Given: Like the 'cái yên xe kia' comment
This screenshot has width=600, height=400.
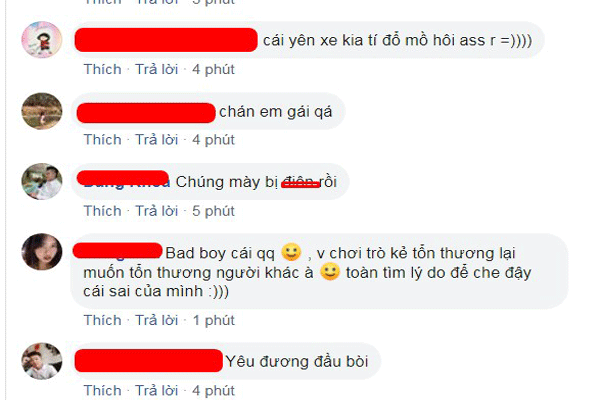Looking at the screenshot, I should [103, 69].
